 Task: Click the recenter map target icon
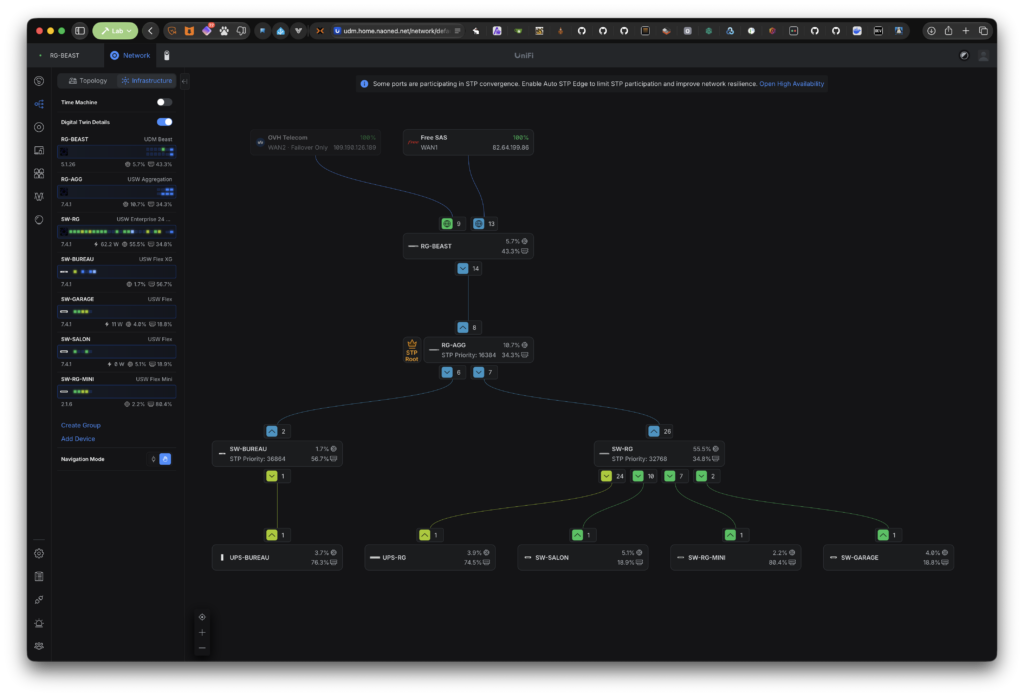coord(202,617)
